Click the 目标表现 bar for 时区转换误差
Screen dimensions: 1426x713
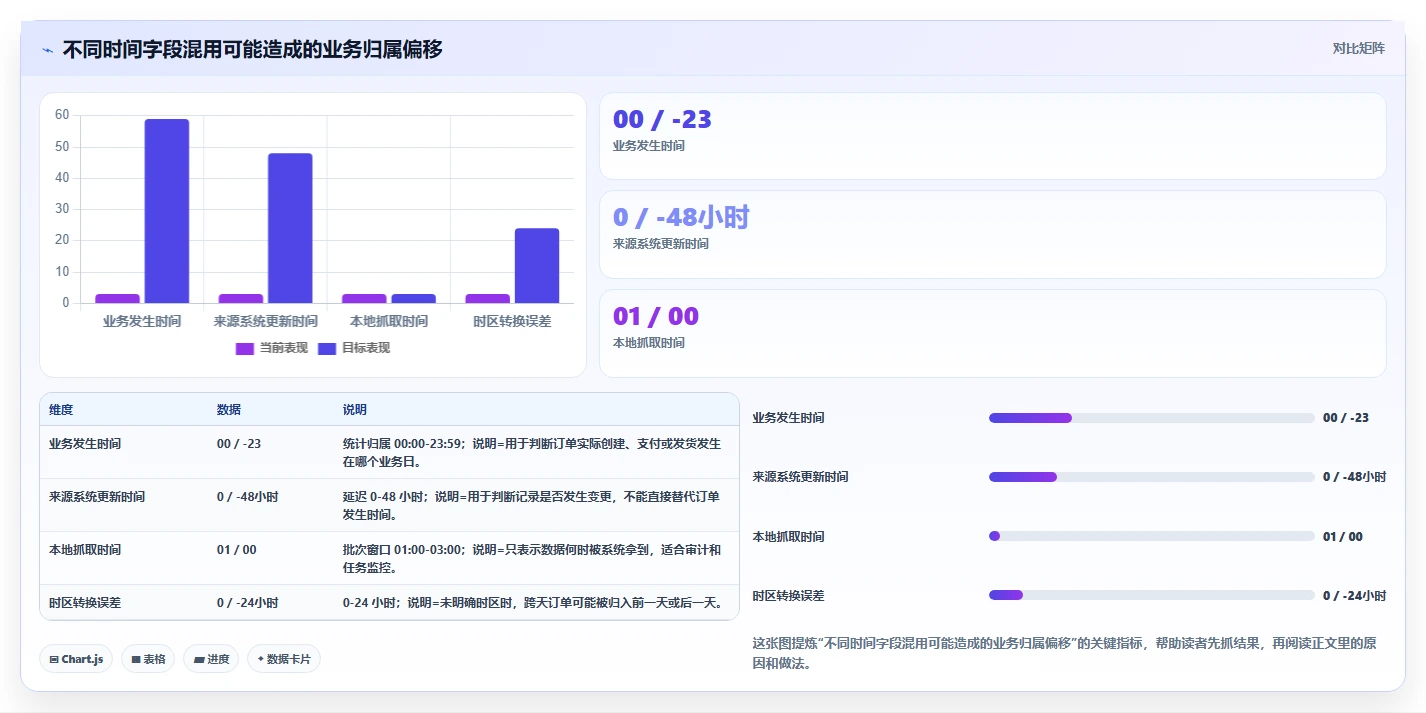(537, 266)
